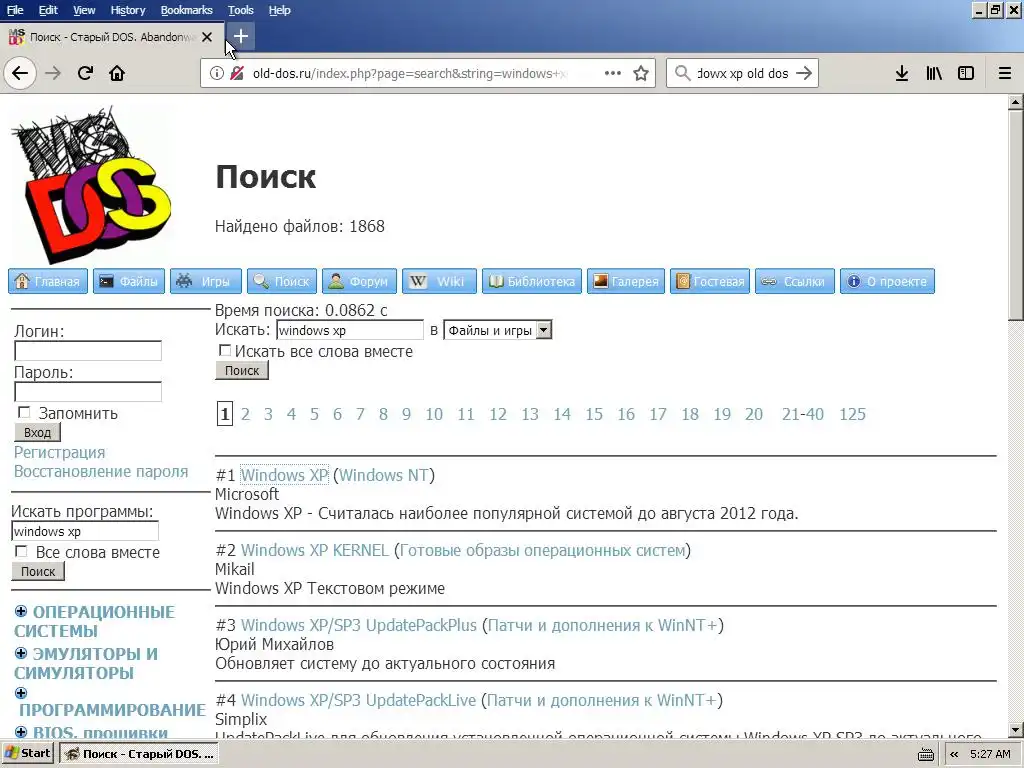Open Библиотека section

532,281
